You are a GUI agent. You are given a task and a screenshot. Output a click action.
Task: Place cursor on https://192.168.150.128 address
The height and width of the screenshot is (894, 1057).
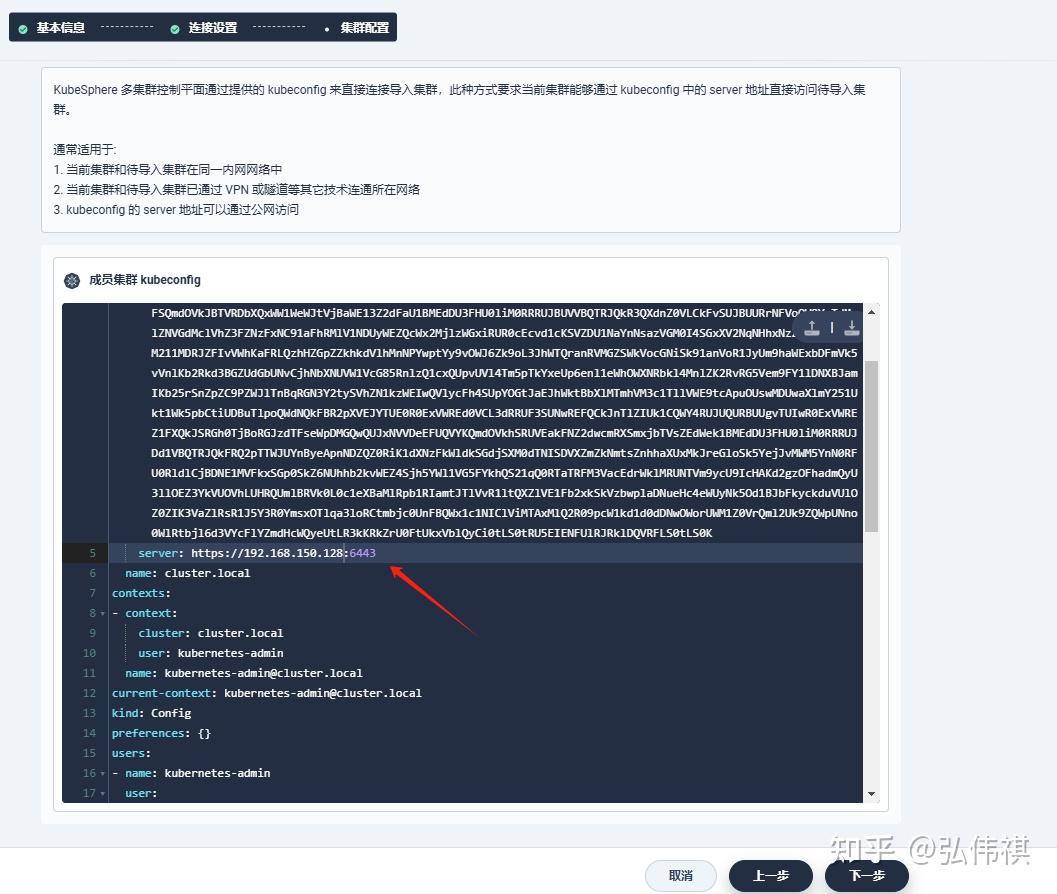click(267, 553)
